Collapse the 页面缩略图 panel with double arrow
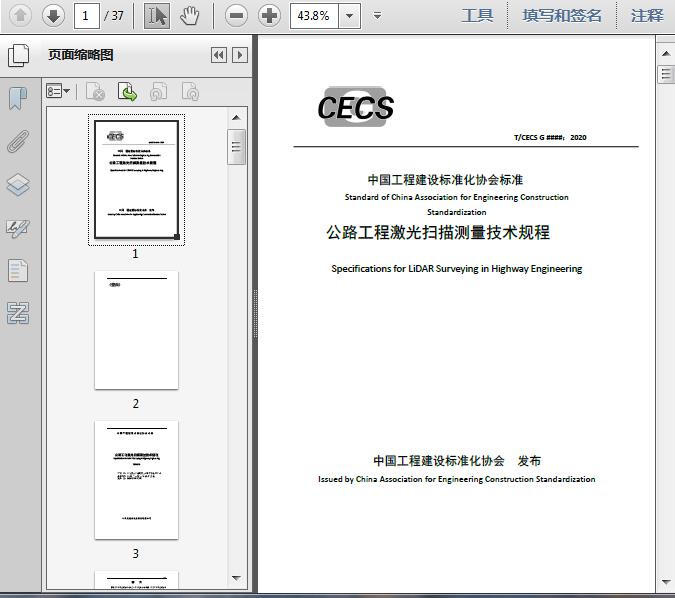675x598 pixels. tap(219, 55)
